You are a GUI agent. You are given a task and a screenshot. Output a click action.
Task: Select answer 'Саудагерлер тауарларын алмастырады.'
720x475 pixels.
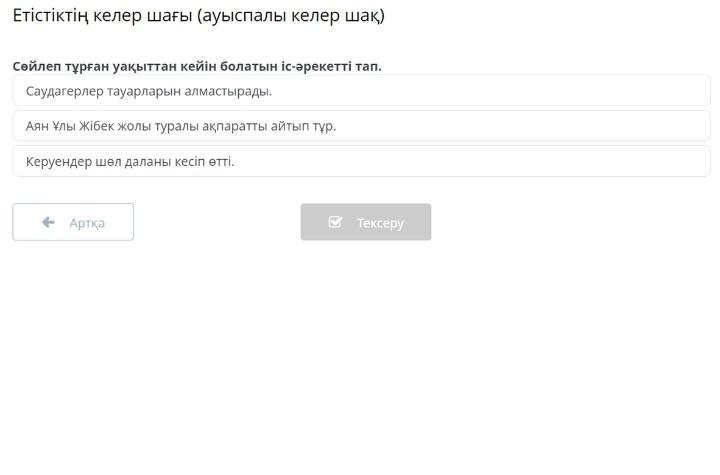click(x=361, y=91)
